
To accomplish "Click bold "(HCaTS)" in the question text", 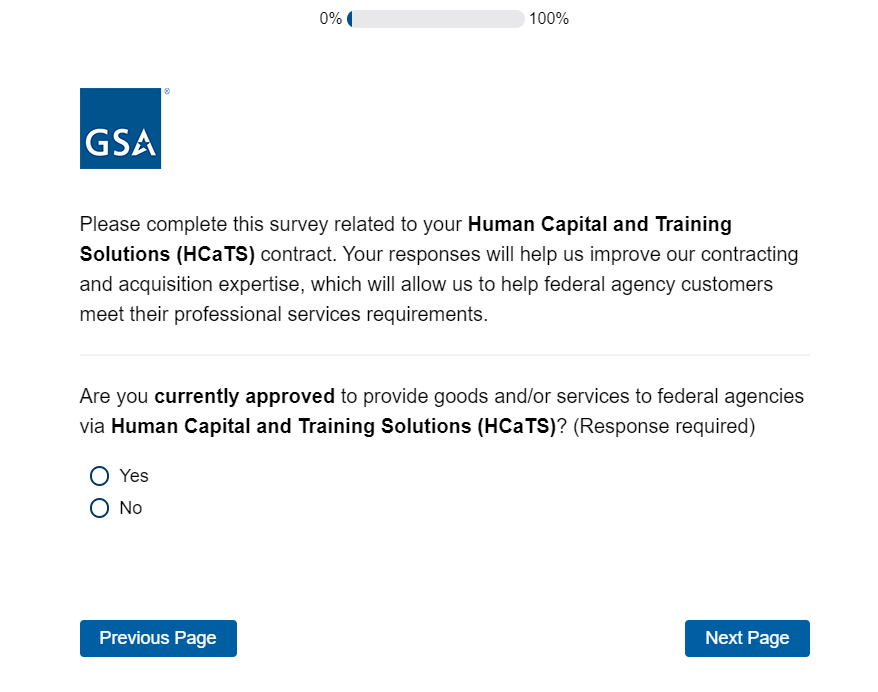I will pyautogui.click(x=517, y=426).
